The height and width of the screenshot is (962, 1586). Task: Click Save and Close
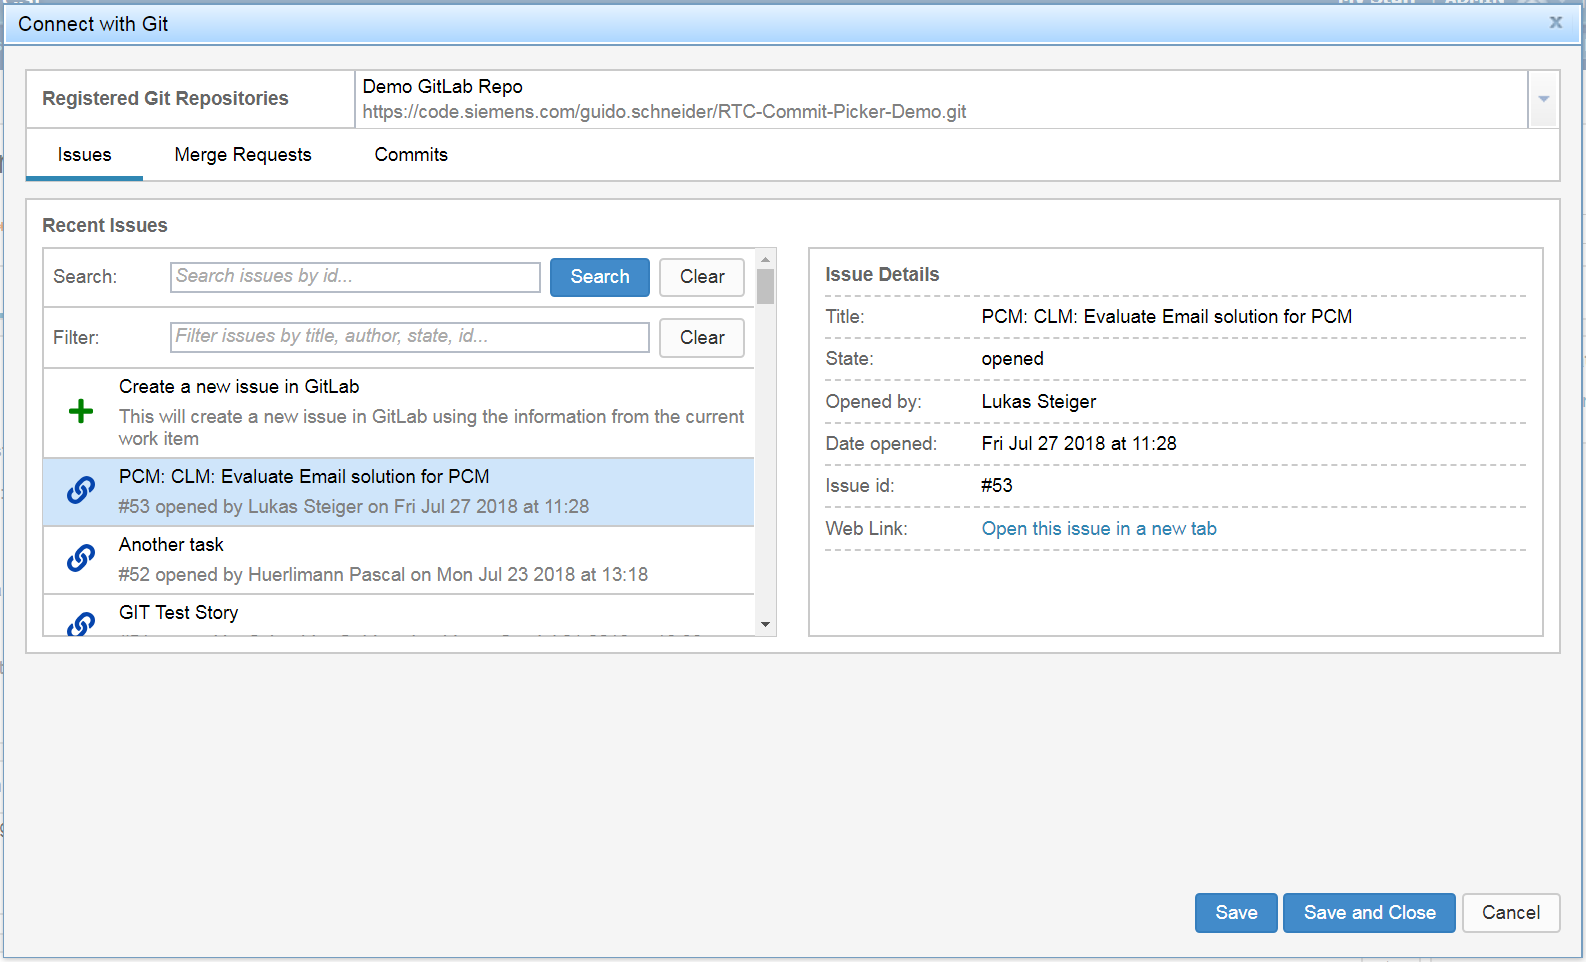pos(1369,913)
